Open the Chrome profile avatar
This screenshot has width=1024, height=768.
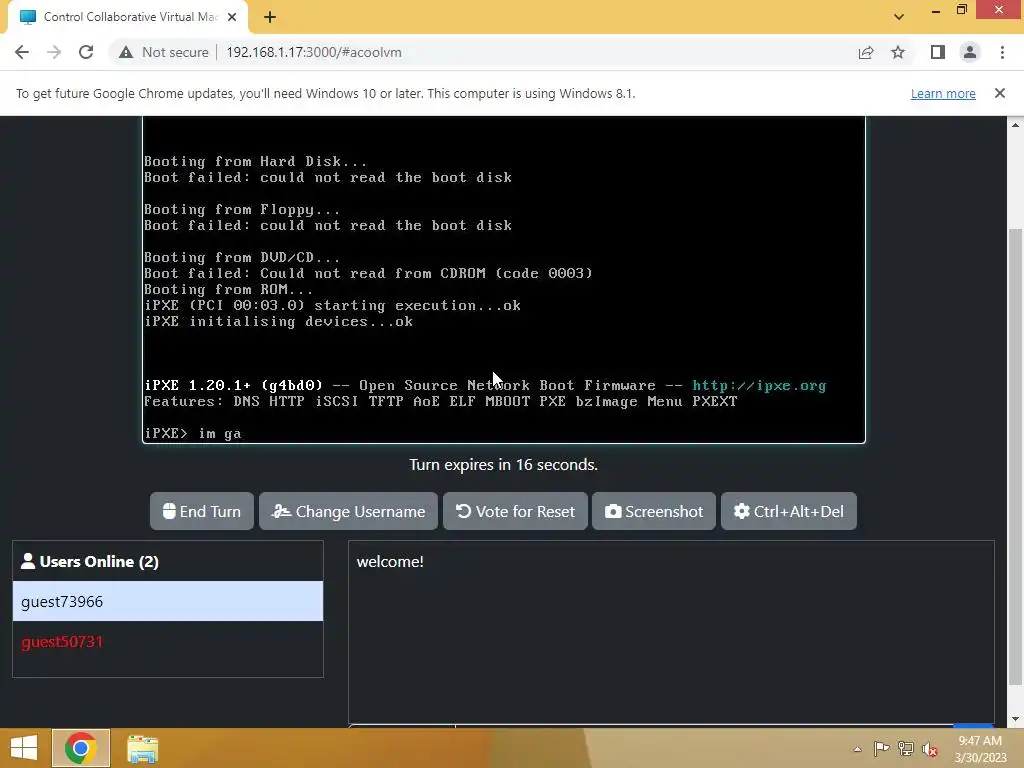click(970, 52)
